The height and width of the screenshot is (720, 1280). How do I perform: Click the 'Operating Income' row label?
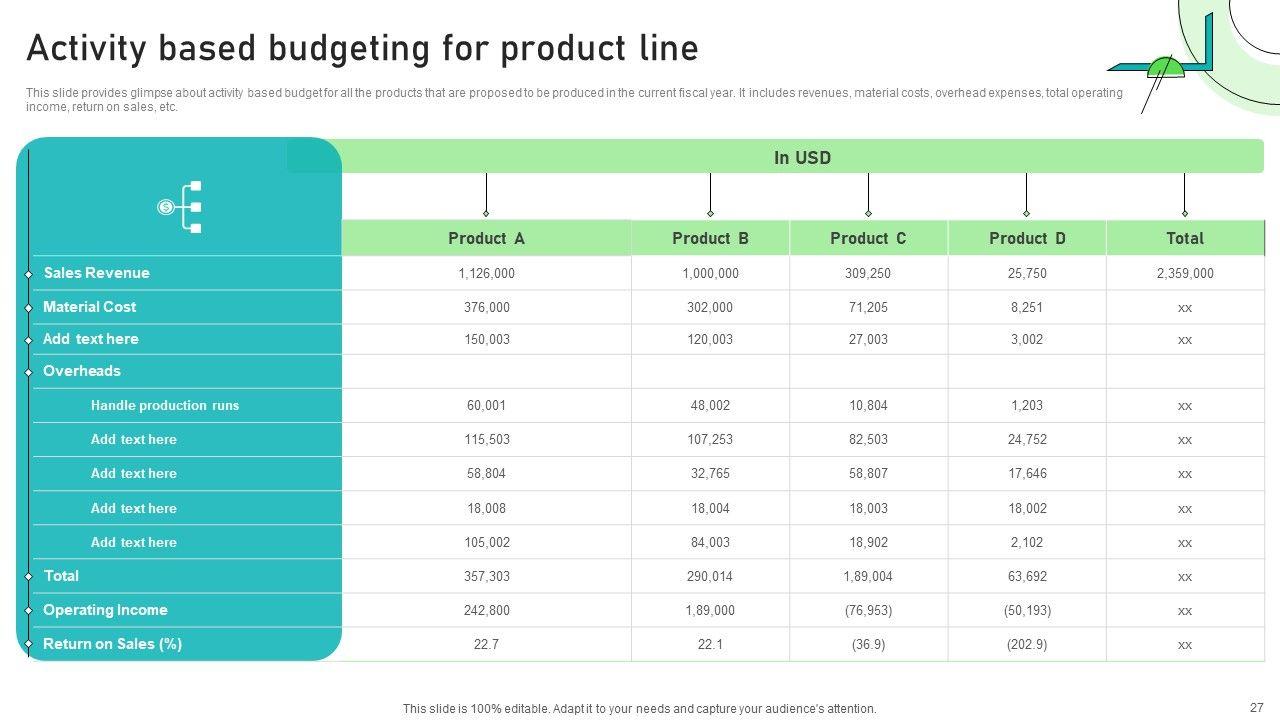(x=105, y=610)
